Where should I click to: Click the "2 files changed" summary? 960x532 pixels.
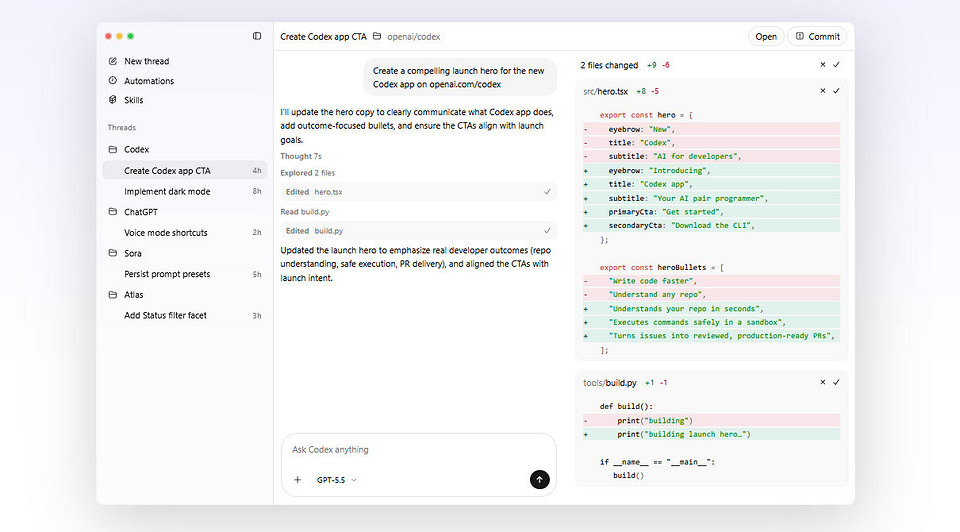click(609, 65)
